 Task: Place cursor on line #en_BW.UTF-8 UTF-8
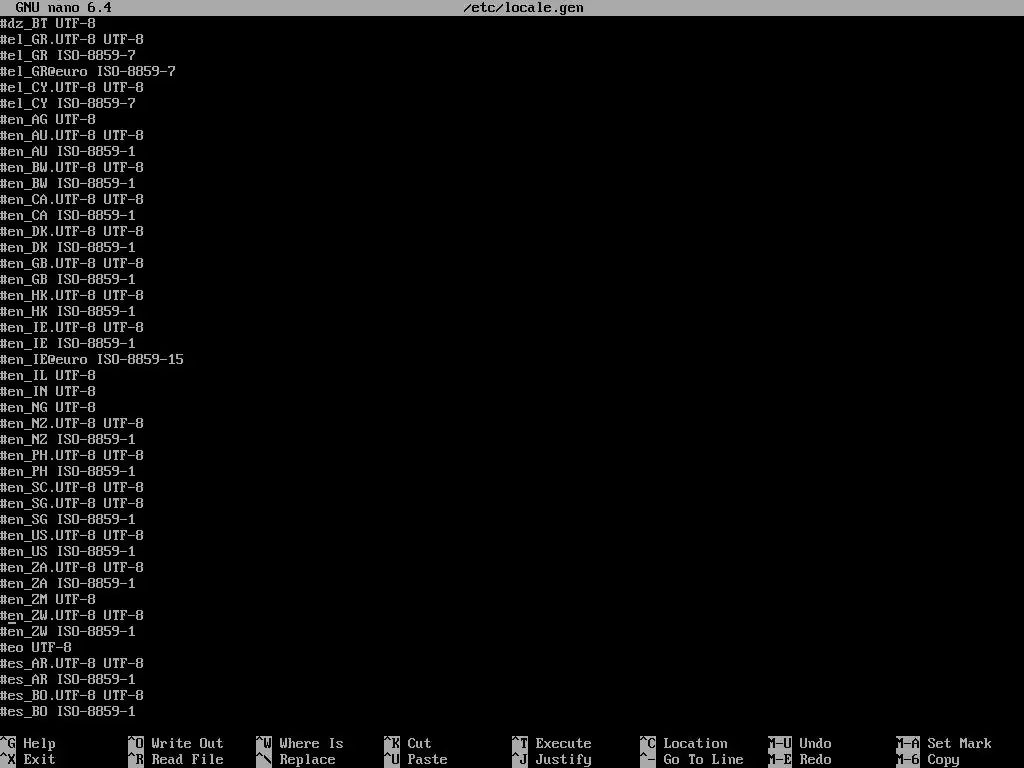point(72,167)
